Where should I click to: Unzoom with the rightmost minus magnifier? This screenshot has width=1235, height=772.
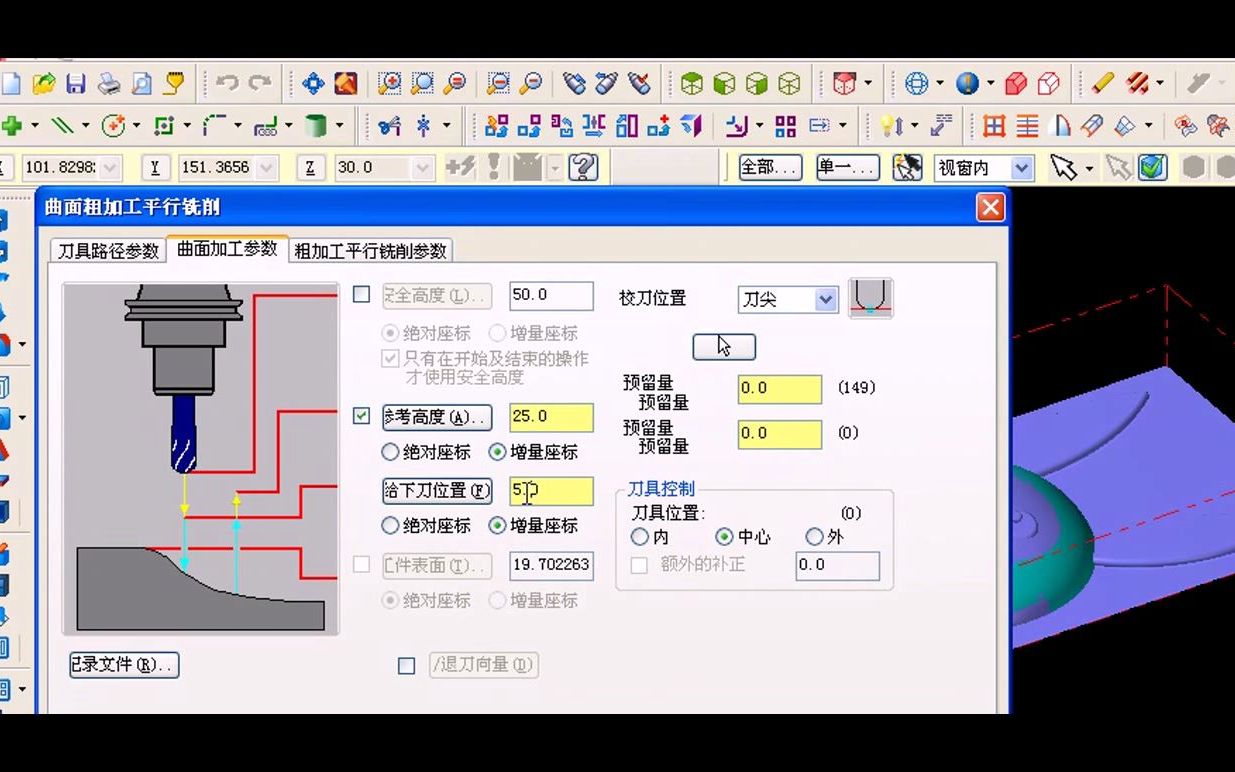[531, 84]
